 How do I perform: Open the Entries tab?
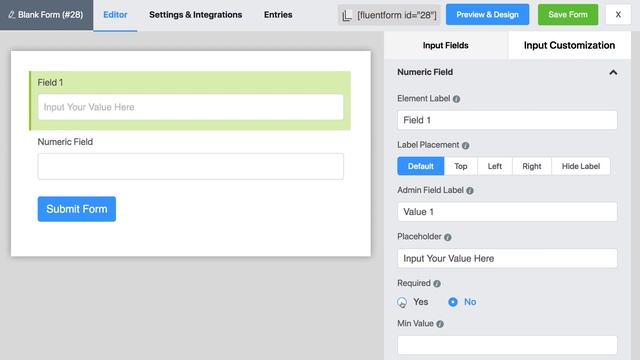[278, 15]
